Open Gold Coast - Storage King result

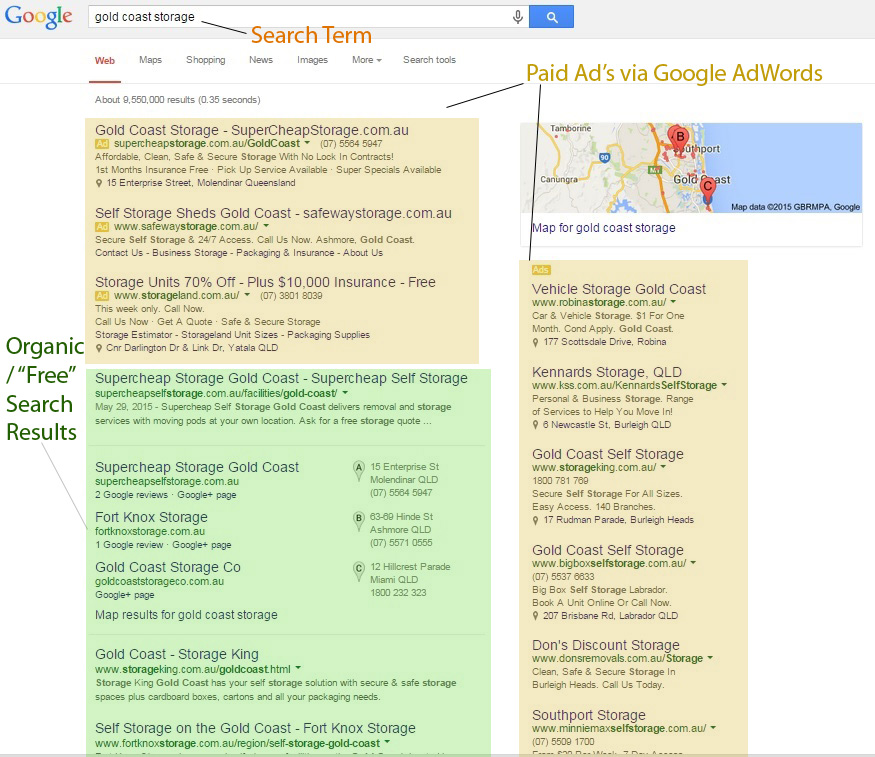pos(177,654)
